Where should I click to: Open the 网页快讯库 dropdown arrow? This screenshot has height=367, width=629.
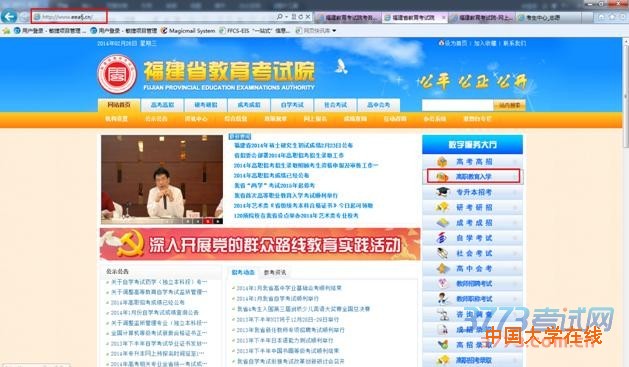click(x=334, y=30)
